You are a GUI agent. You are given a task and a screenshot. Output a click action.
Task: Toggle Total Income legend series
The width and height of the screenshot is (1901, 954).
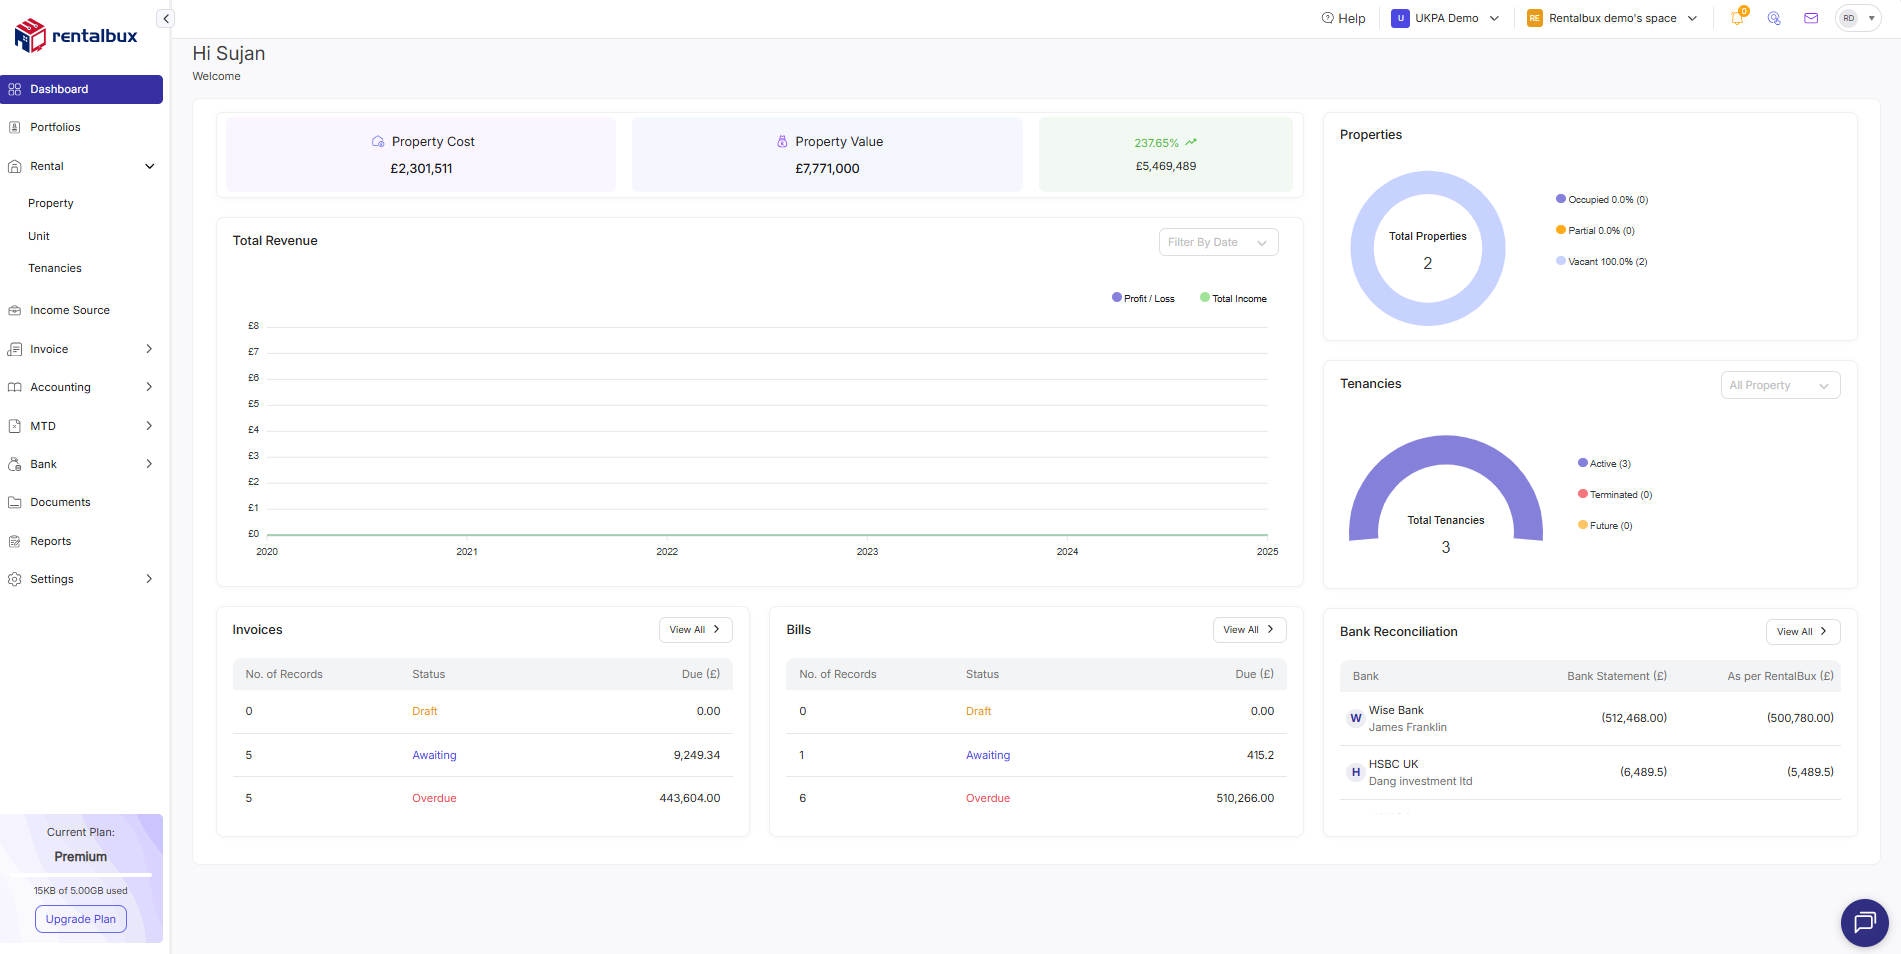[x=1233, y=298]
